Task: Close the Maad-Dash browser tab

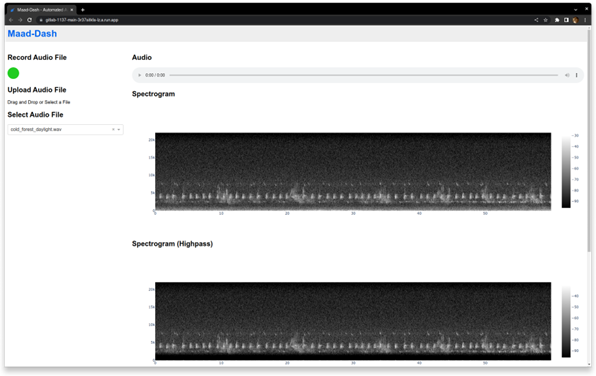Action: (x=71, y=10)
